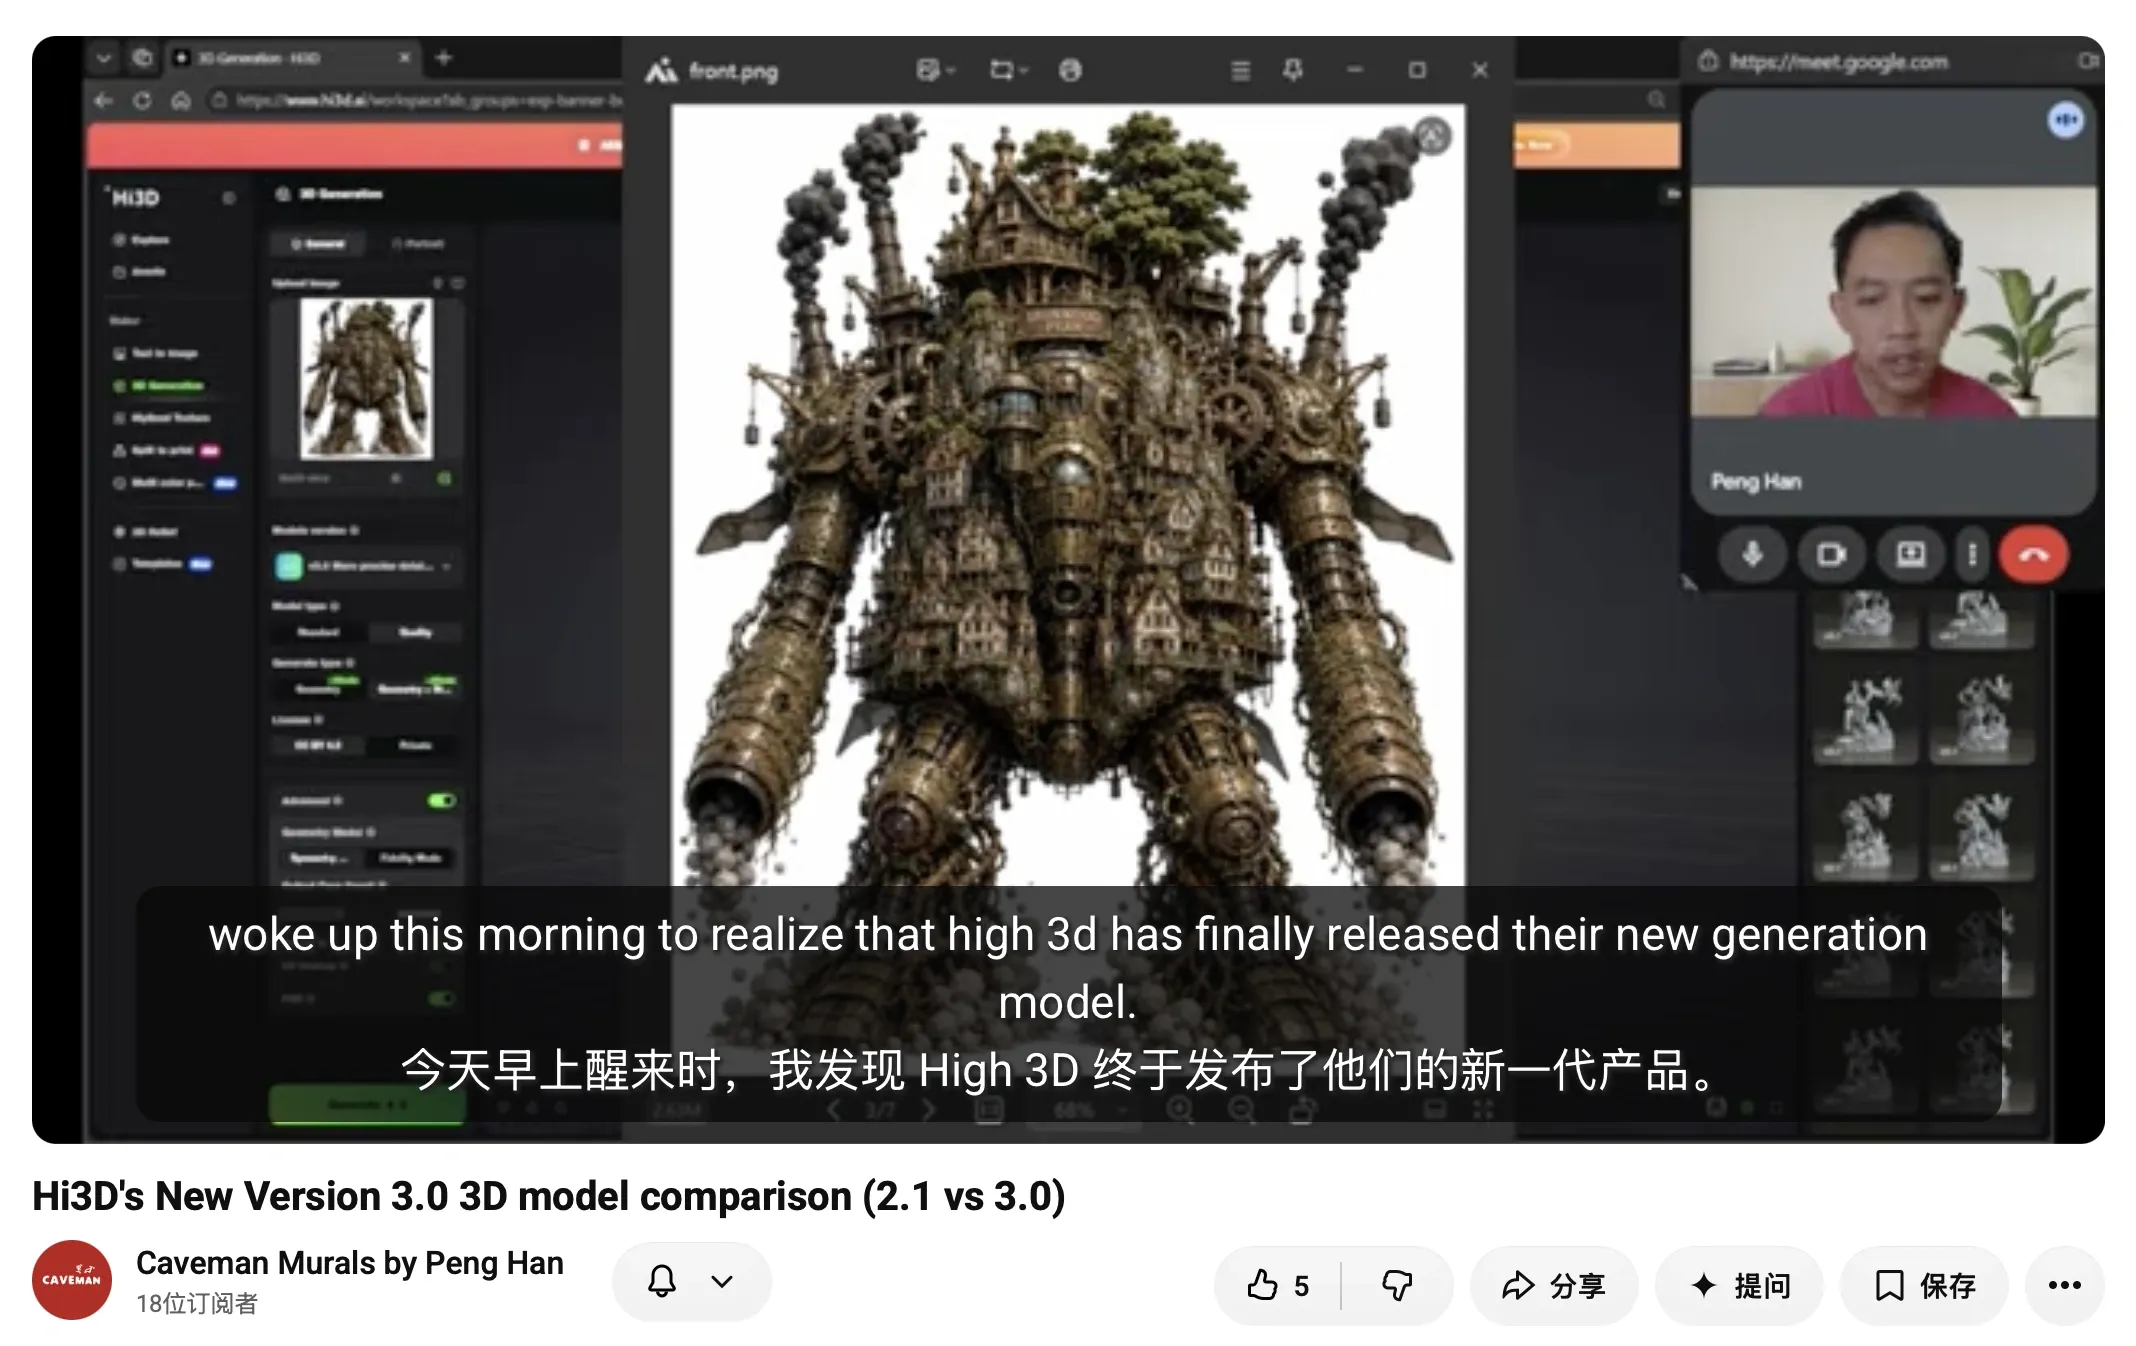Toggle the green Multi-view switch
This screenshot has height=1346, width=2136.
click(444, 479)
